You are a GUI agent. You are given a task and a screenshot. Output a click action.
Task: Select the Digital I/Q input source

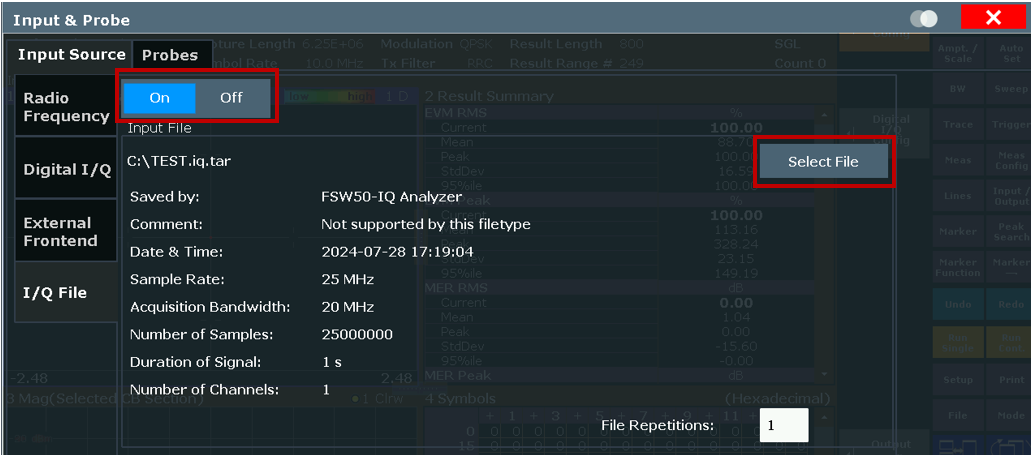[x=66, y=170]
